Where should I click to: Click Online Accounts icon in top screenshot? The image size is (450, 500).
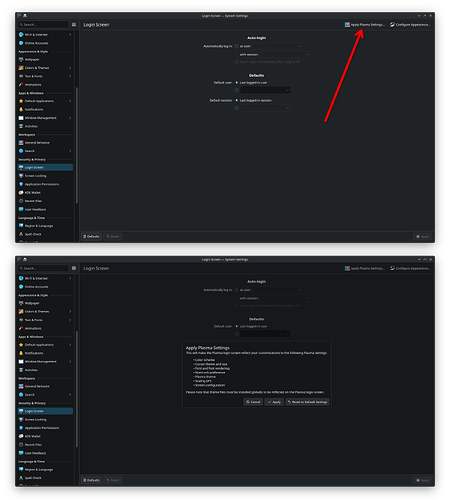(x=21, y=43)
